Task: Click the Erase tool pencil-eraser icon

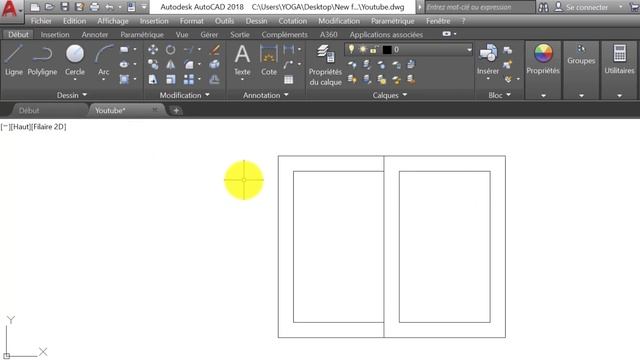Action: 215,50
